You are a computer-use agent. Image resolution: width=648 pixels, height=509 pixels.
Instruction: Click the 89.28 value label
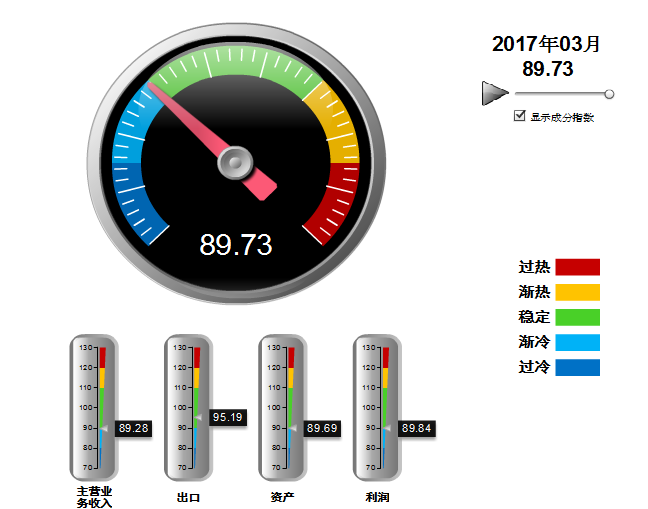pyautogui.click(x=133, y=428)
